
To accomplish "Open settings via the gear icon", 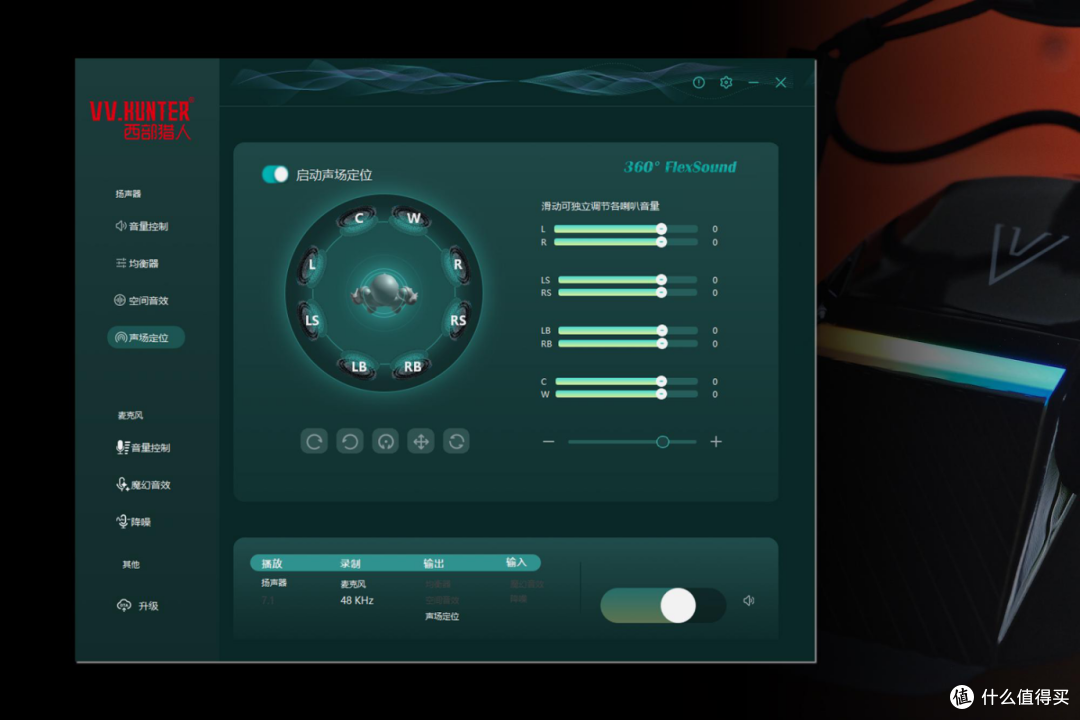I will (x=726, y=83).
